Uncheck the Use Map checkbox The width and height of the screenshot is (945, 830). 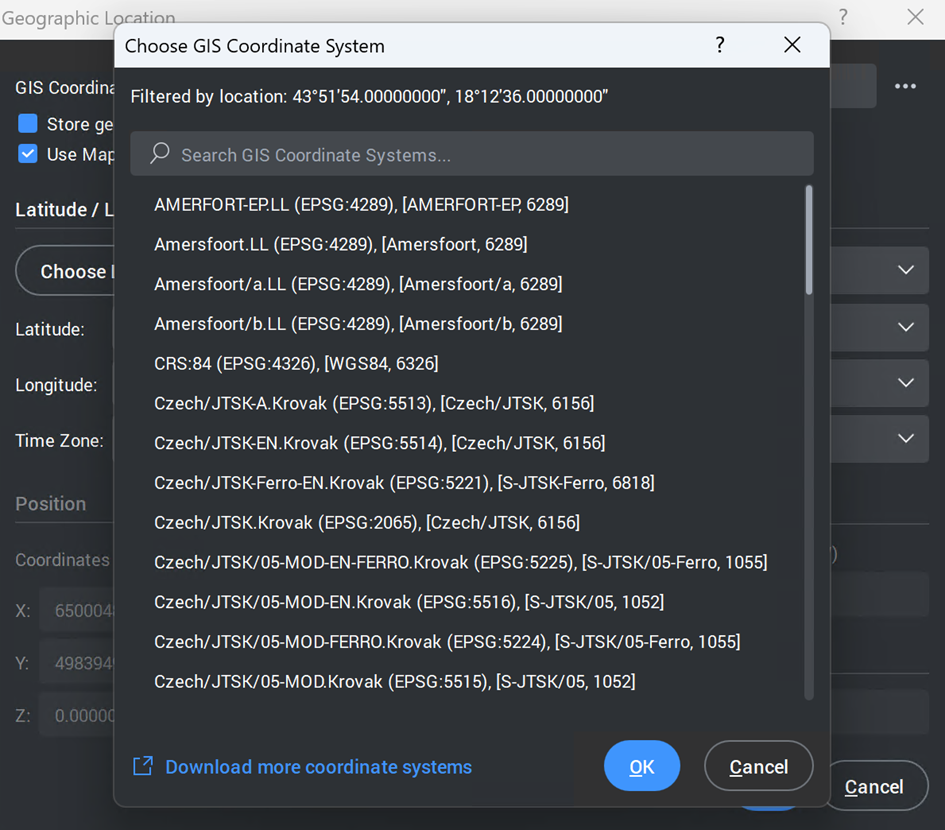28,154
